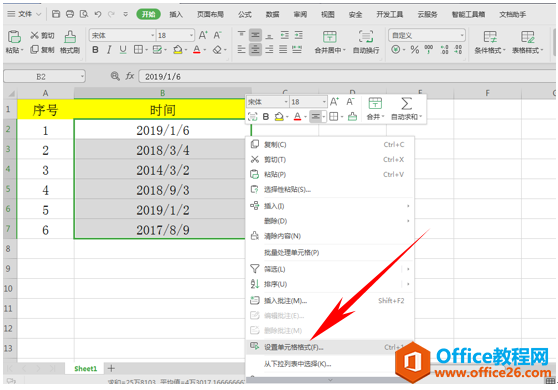Click the Eraser clear icon in ribbon
The image size is (558, 390).
pos(217,50)
